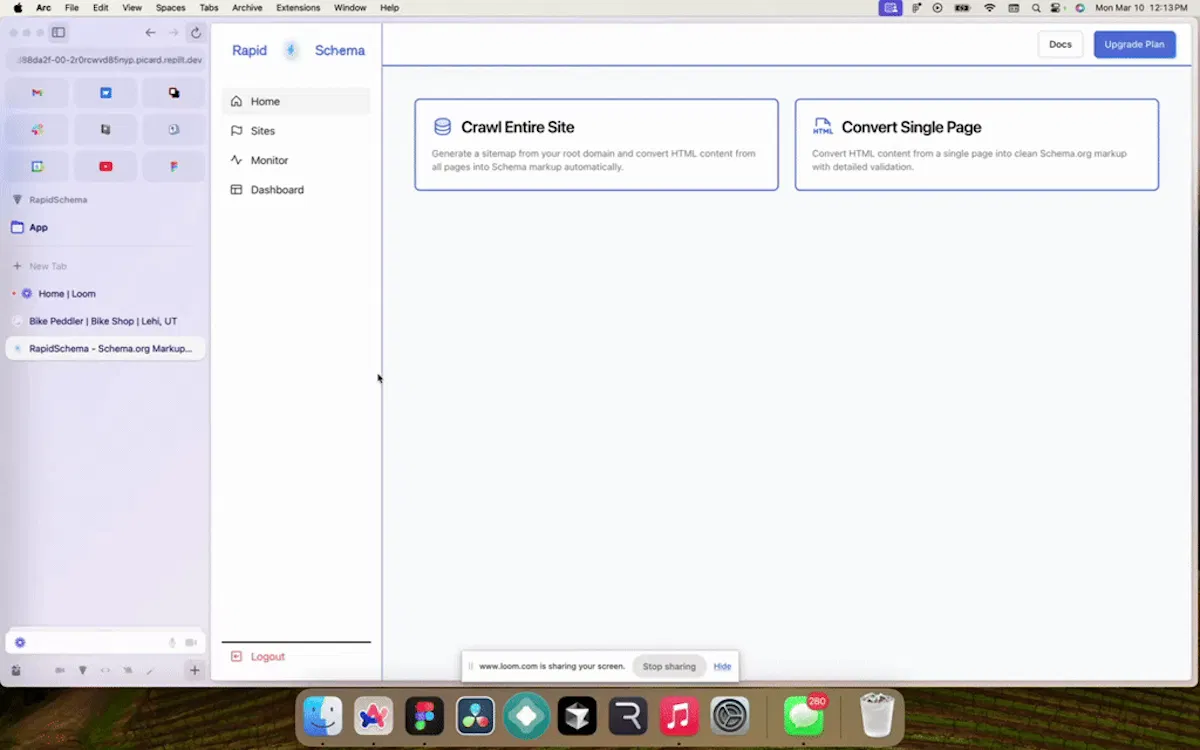The height and width of the screenshot is (750, 1200).
Task: Click the Hide link in sharing bar
Action: 722,666
